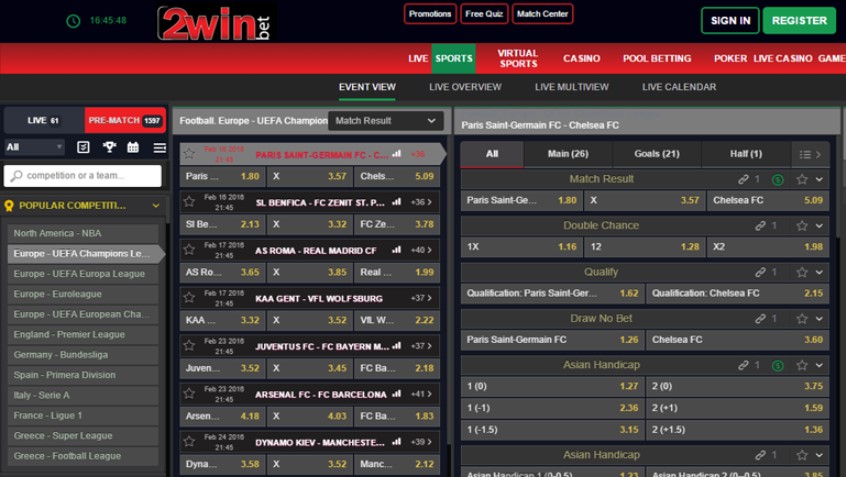
Task: Click green cashout icon in Asian Handicap
Action: (777, 366)
